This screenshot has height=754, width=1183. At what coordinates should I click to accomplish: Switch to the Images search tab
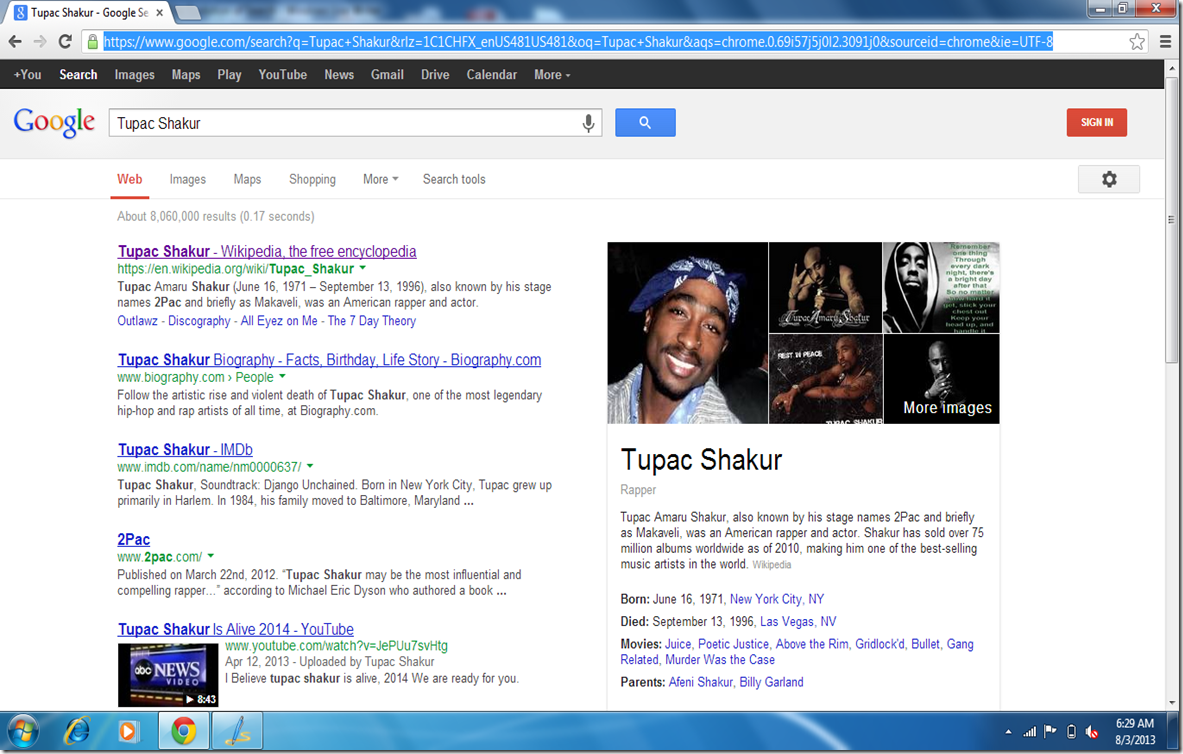pyautogui.click(x=187, y=179)
